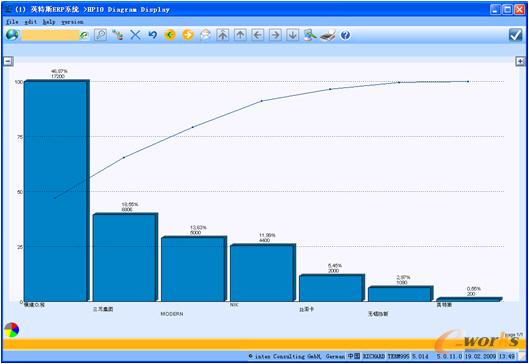529x364 pixels.
Task: Click the orange forward arrow button
Action: 188,35
